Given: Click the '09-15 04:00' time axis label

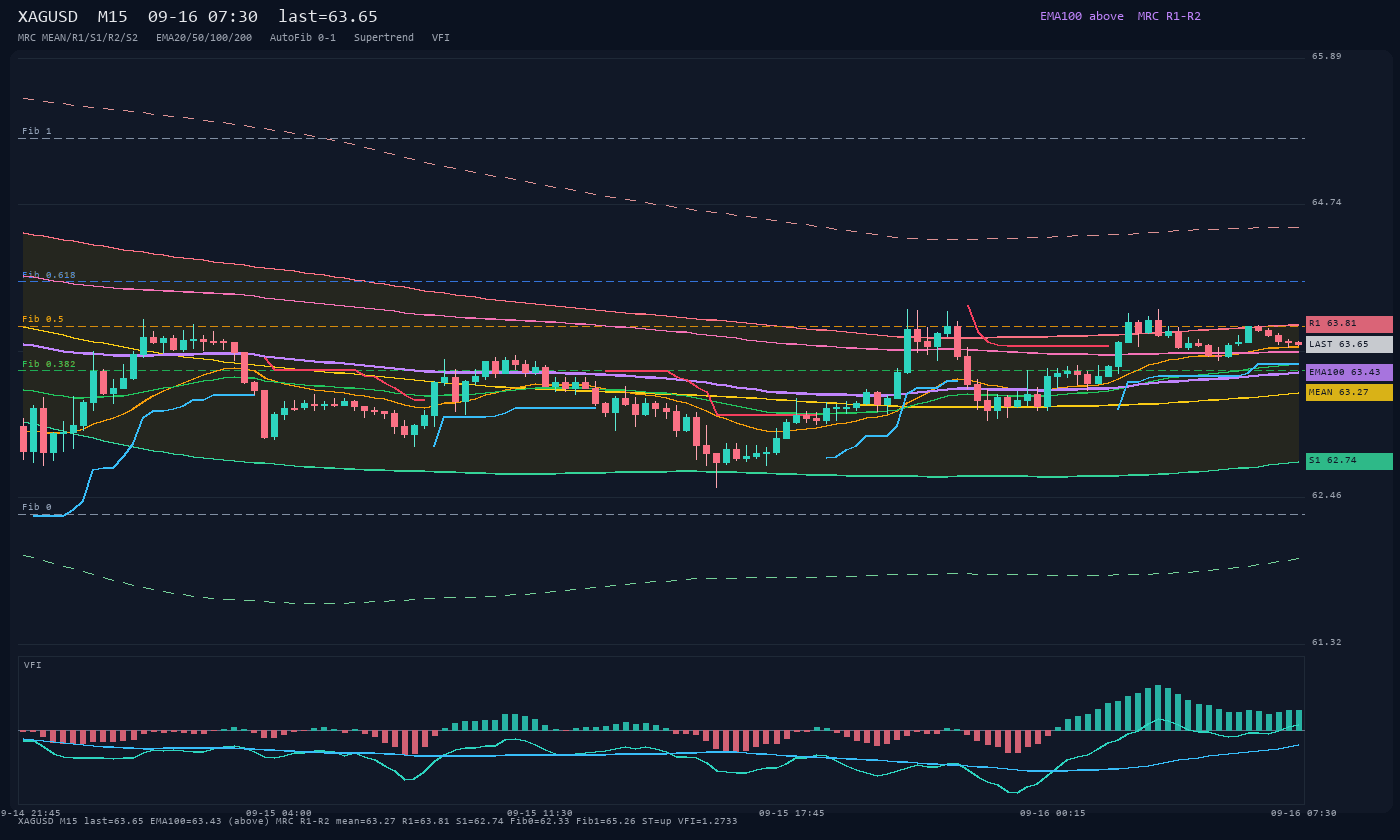Looking at the screenshot, I should 279,813.
